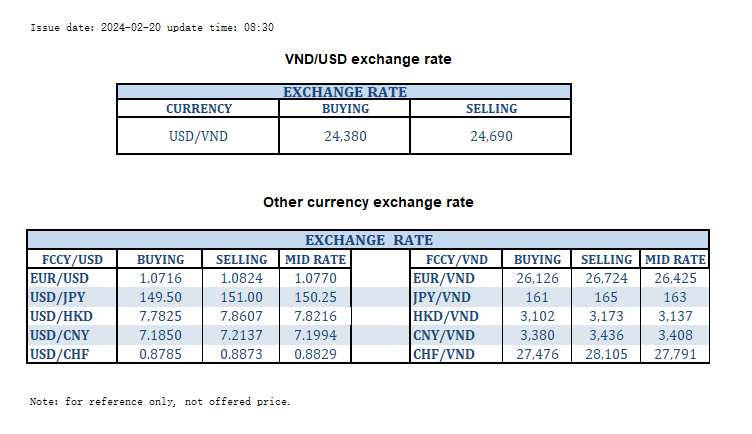Click the 'for reference only' note
This screenshot has height=434, width=752.
160,401
